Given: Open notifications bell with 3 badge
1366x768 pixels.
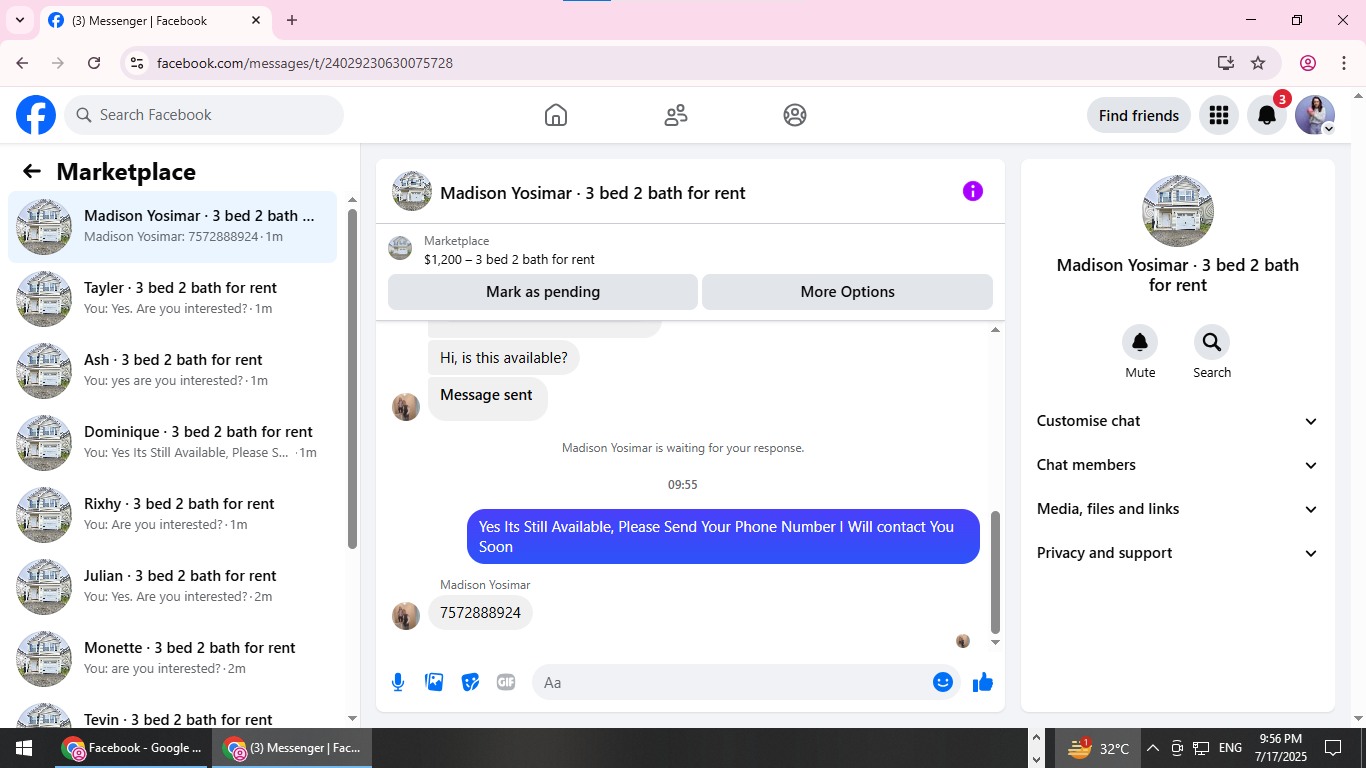Looking at the screenshot, I should tap(1267, 115).
